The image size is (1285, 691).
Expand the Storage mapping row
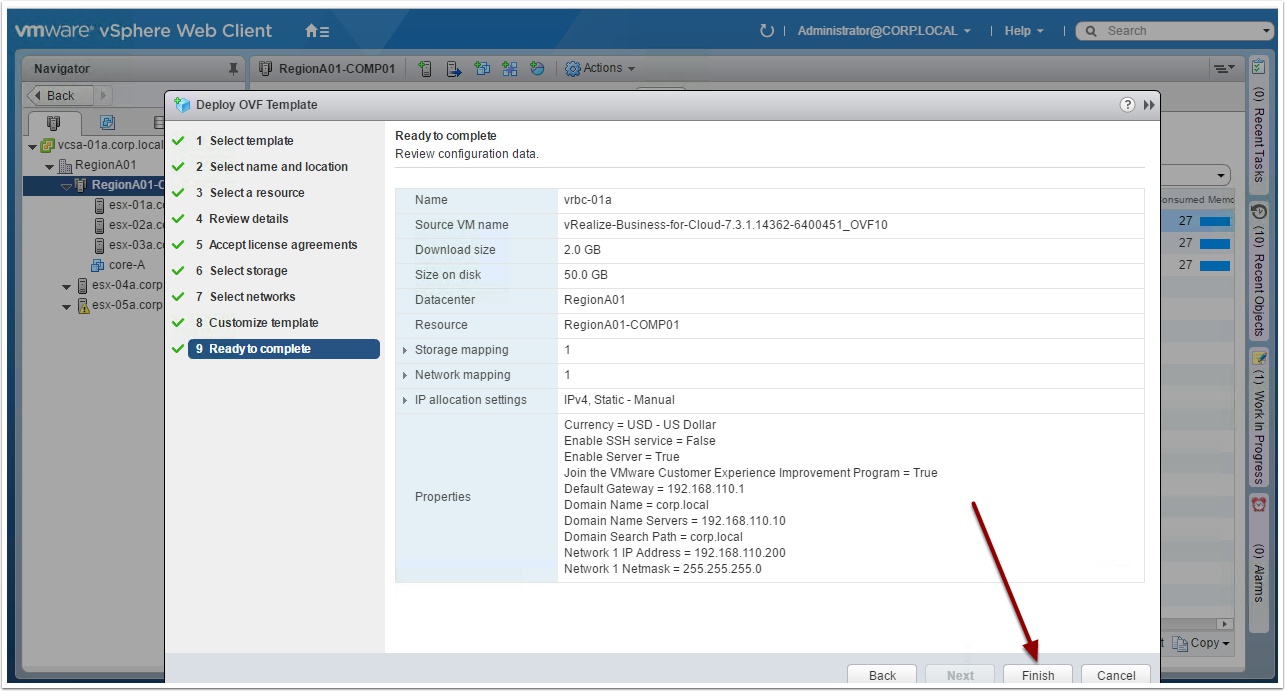405,350
